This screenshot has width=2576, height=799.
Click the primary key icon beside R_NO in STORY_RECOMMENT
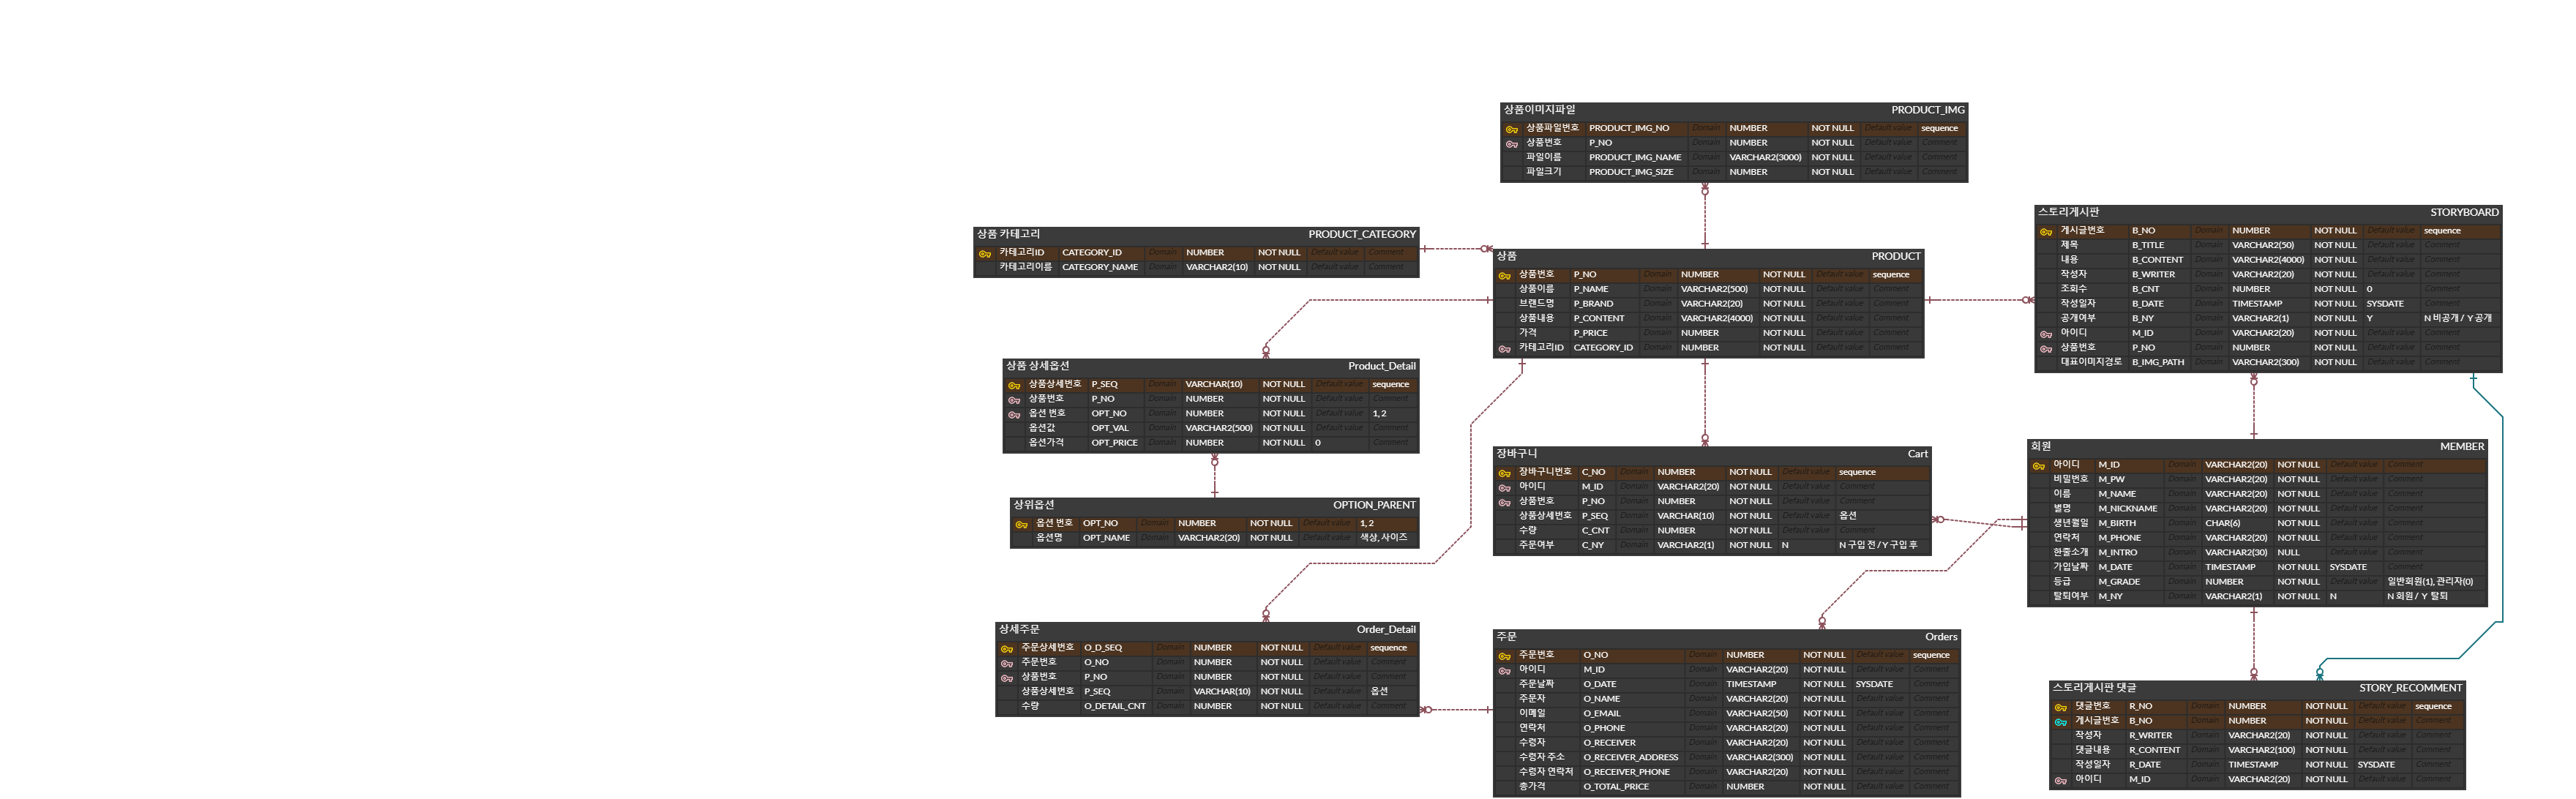pos(2060,707)
